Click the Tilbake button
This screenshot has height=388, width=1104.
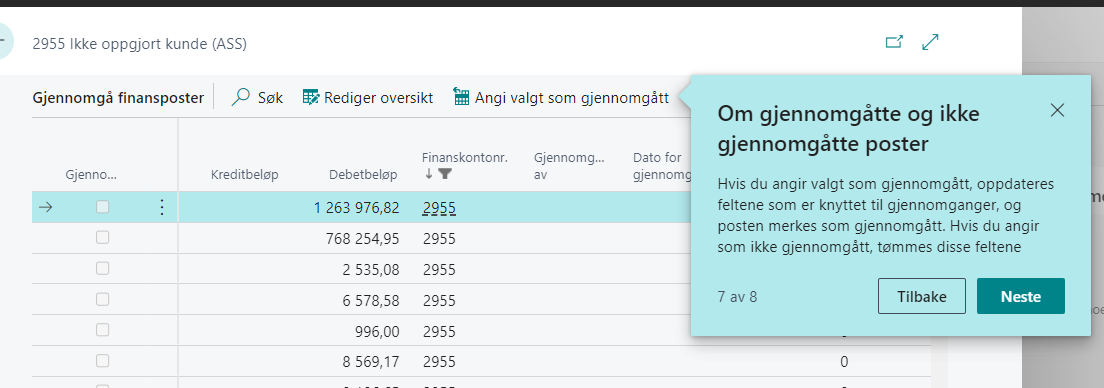click(922, 296)
